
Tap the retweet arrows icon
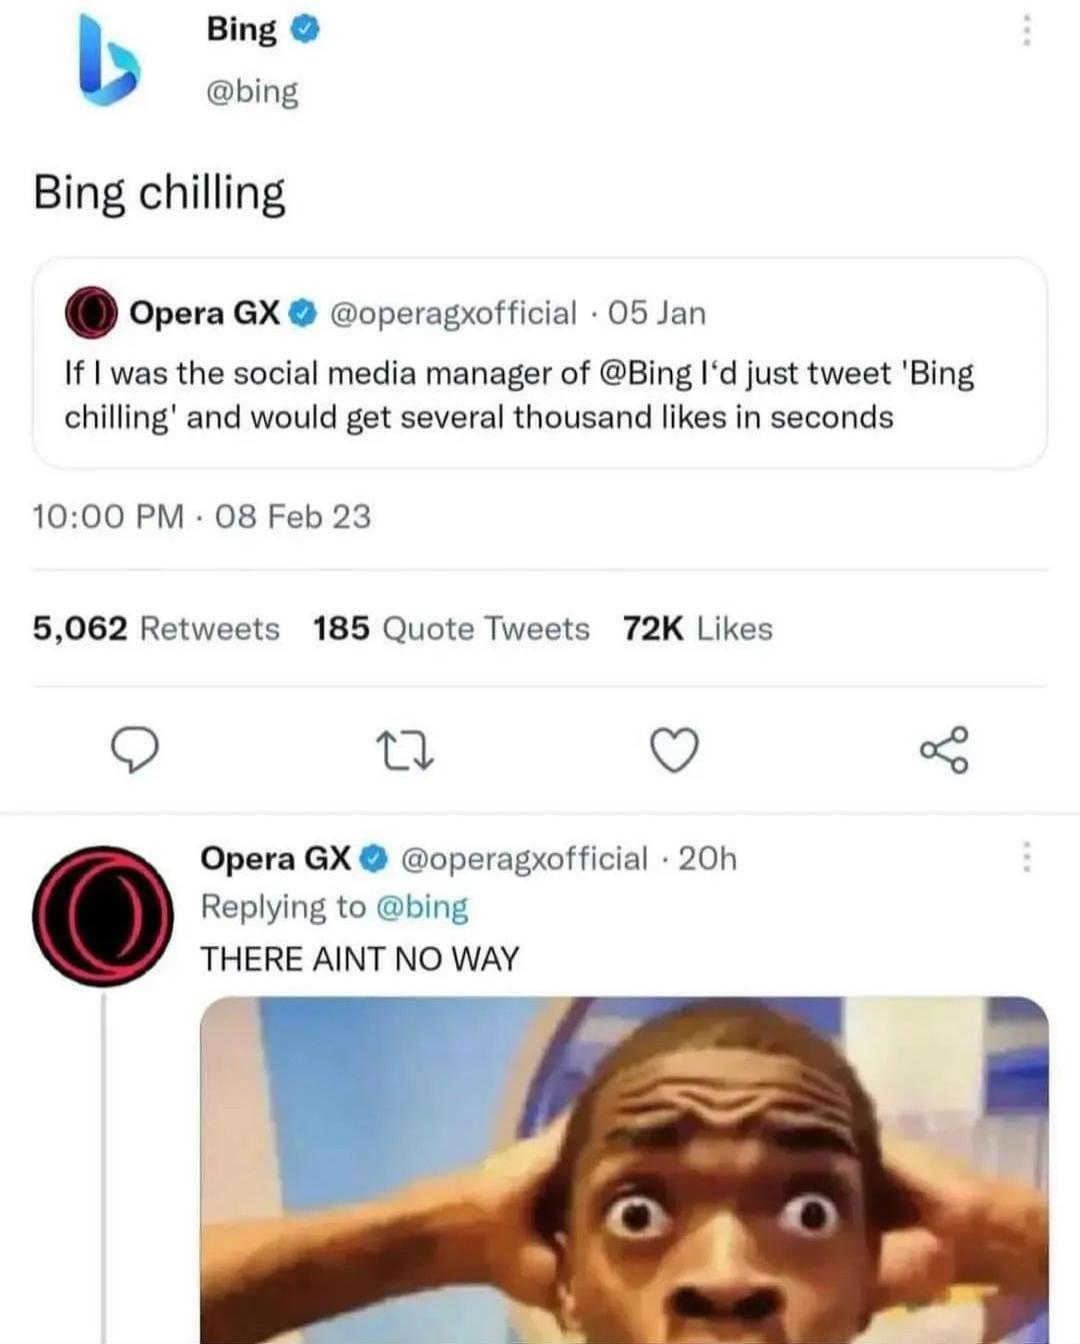tap(404, 750)
